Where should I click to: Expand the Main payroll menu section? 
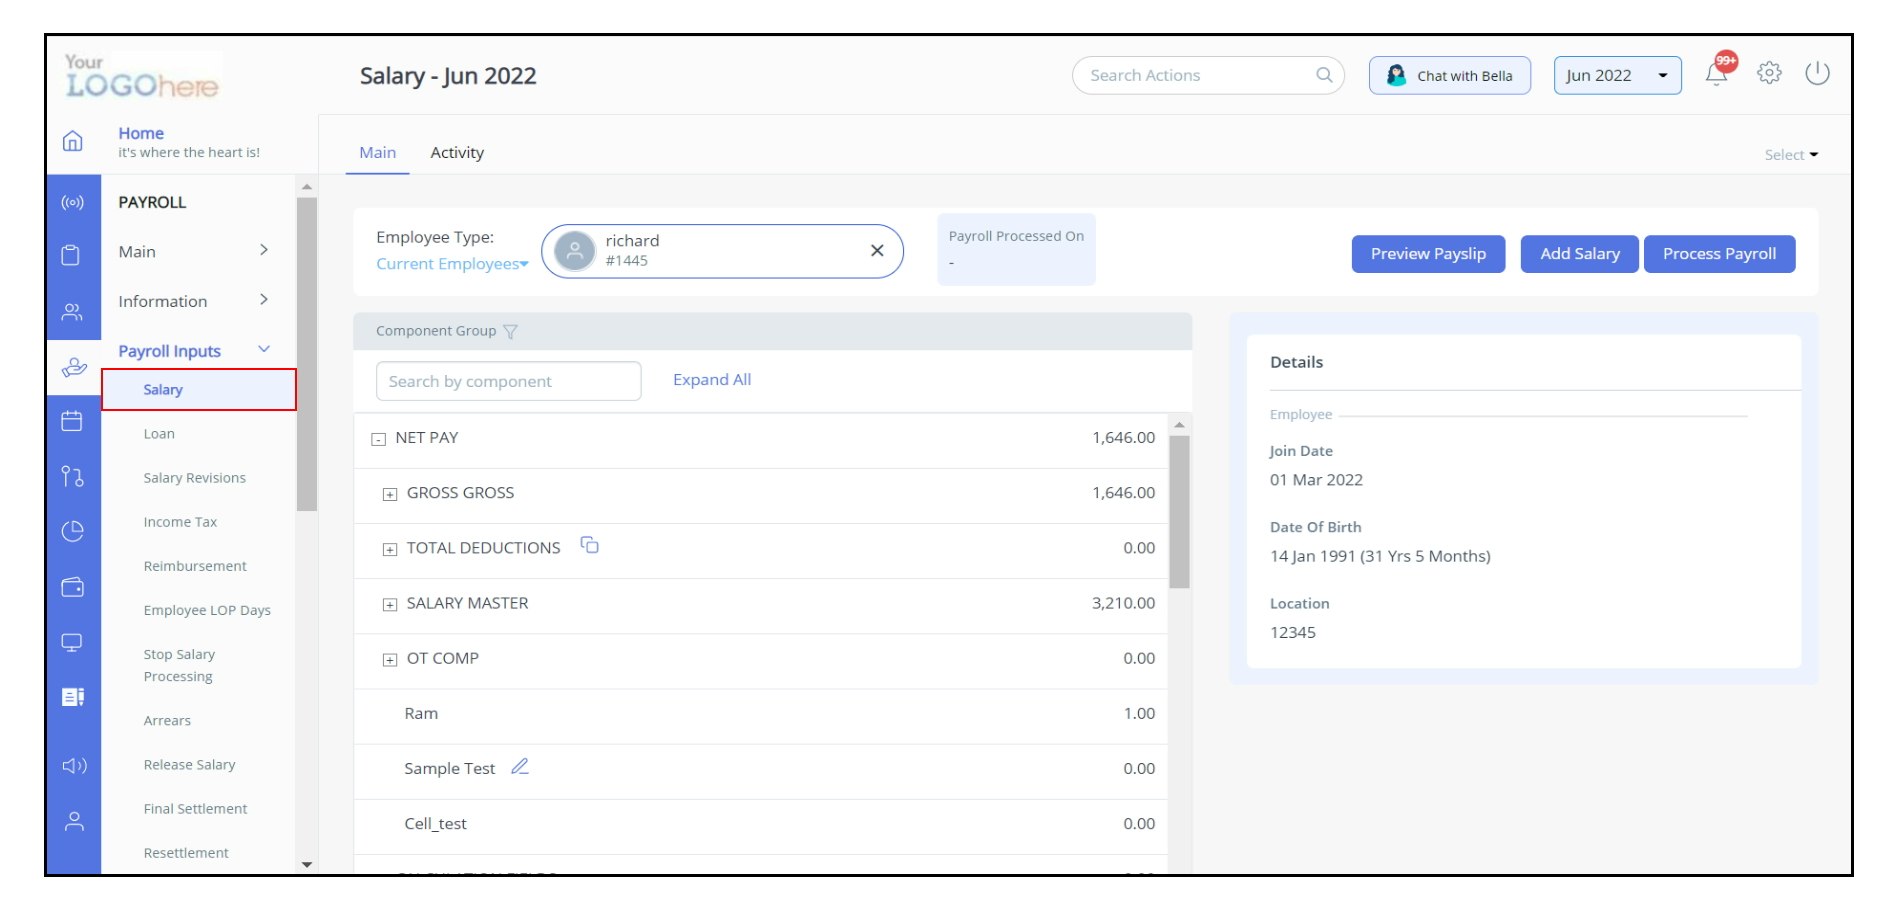(194, 252)
